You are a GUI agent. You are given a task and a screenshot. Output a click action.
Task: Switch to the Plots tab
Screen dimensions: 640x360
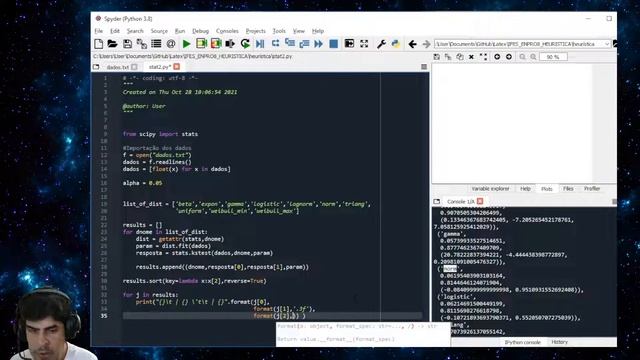547,189
